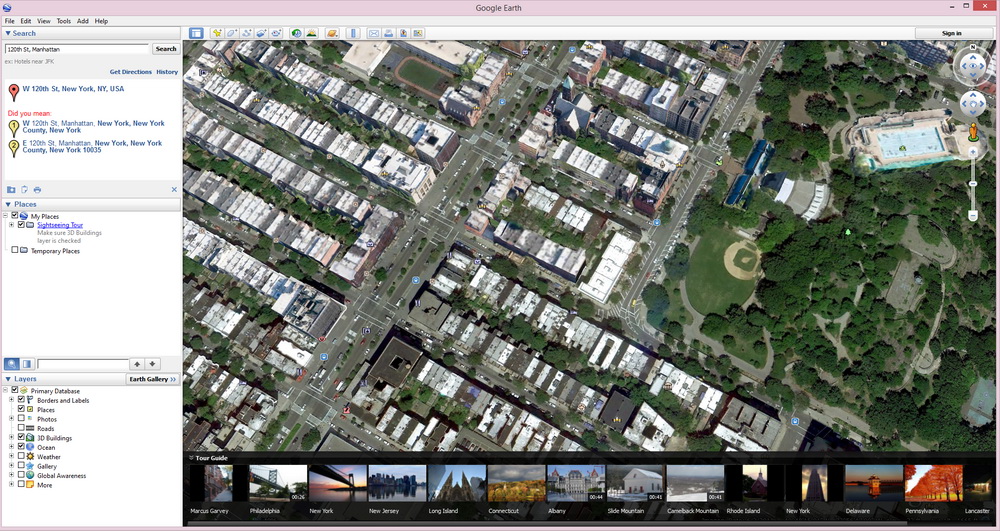Enable the Global Awareness layer checkbox
The width and height of the screenshot is (1000, 531).
click(x=21, y=475)
